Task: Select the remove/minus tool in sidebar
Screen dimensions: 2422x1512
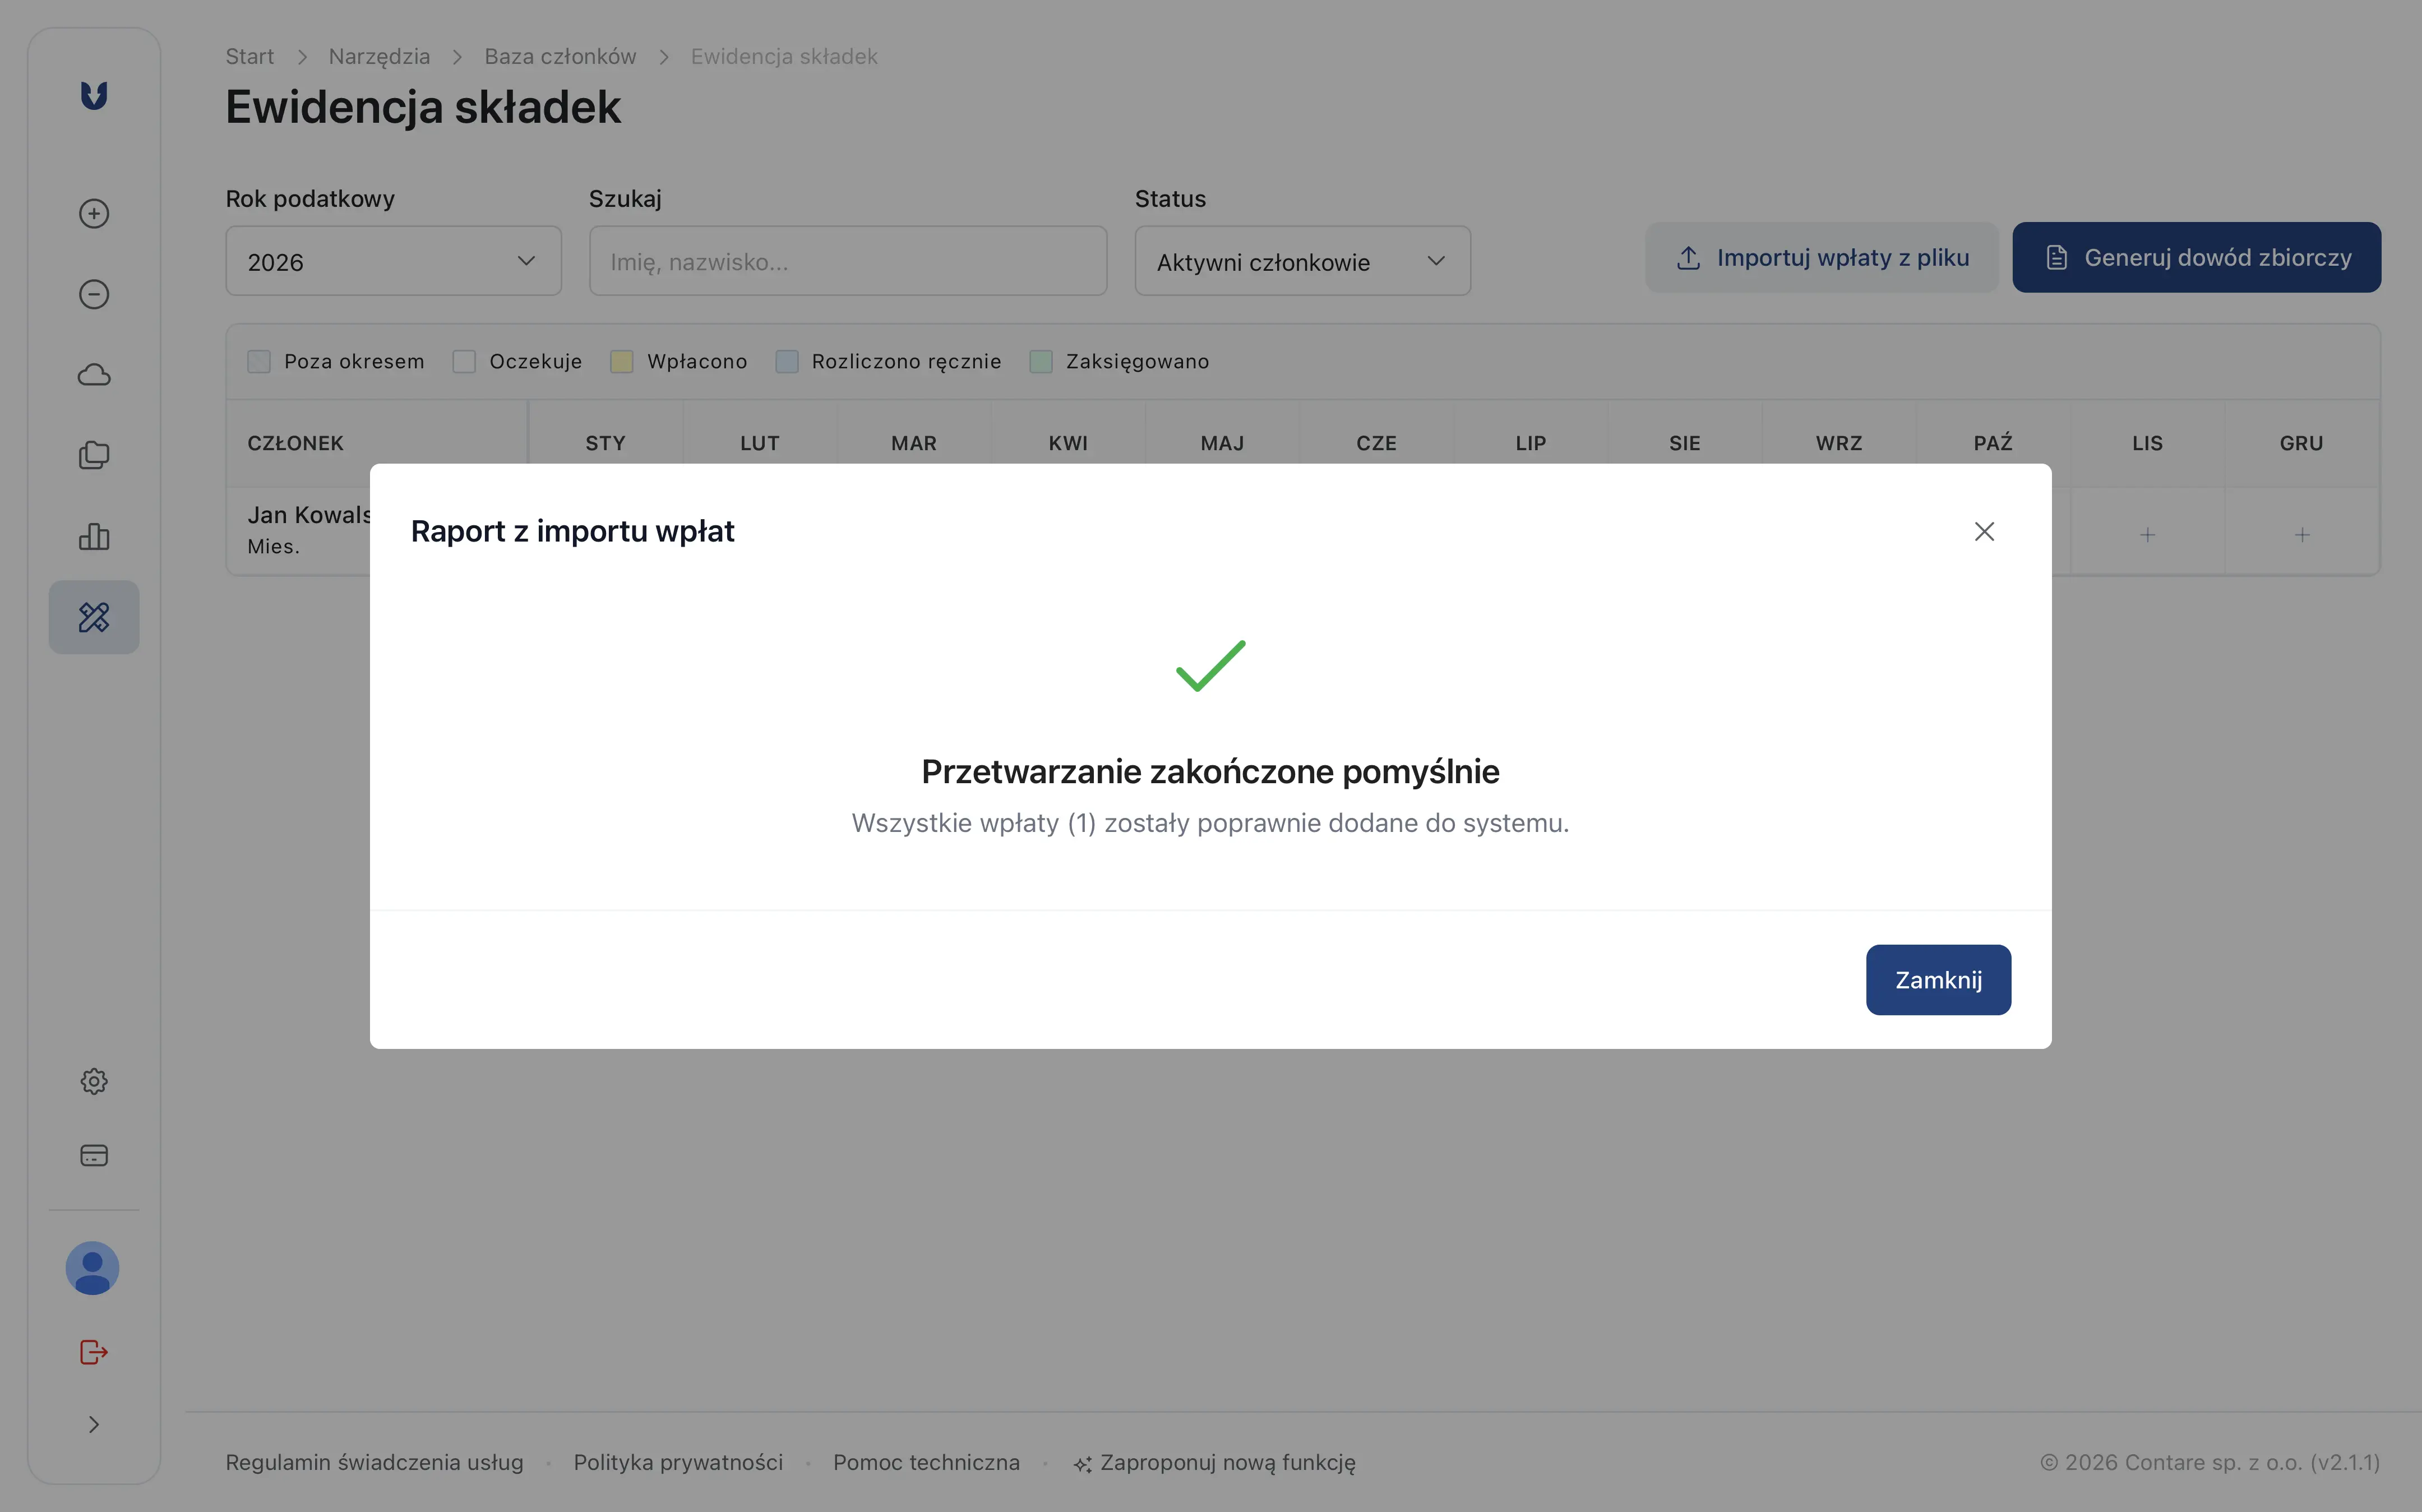Action: [93, 293]
